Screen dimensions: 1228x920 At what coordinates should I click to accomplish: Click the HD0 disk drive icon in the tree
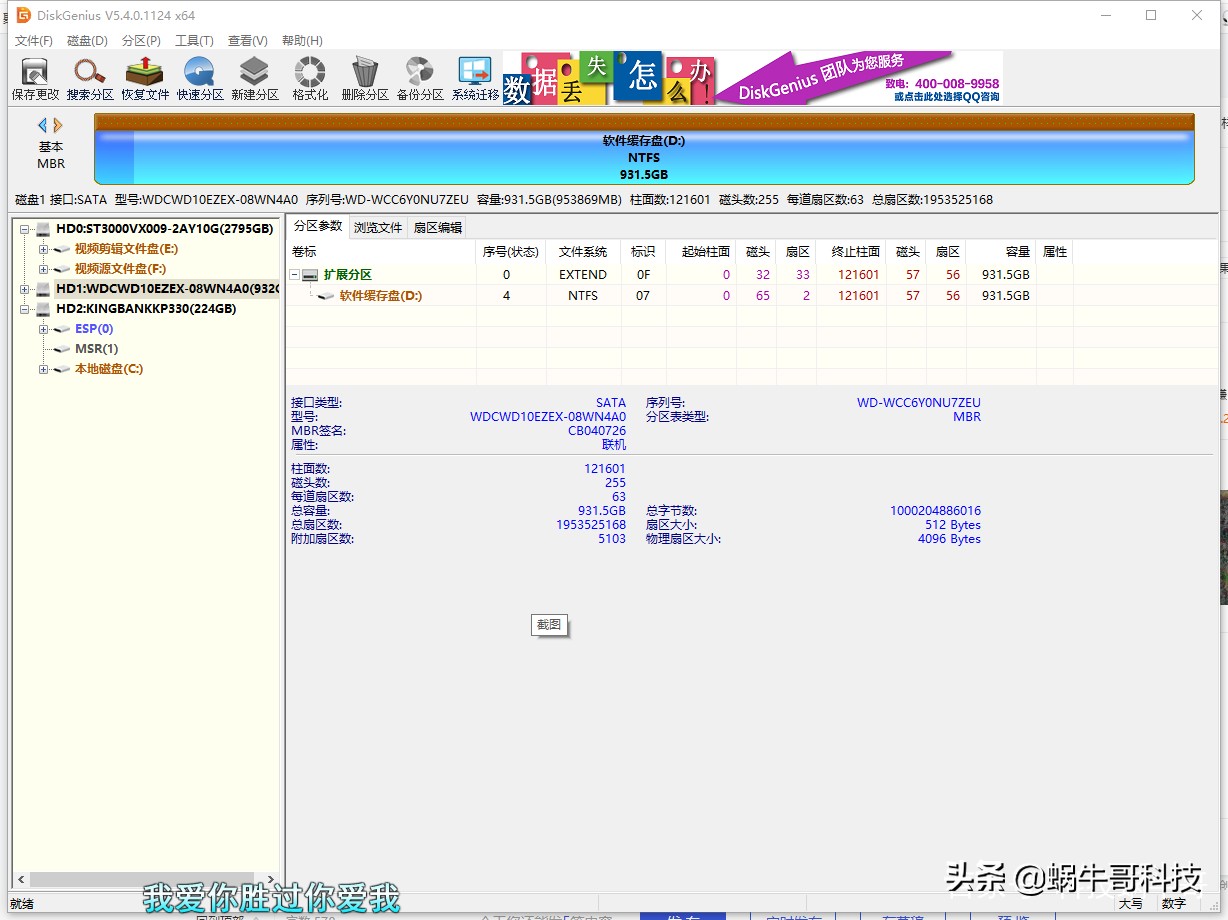(43, 229)
